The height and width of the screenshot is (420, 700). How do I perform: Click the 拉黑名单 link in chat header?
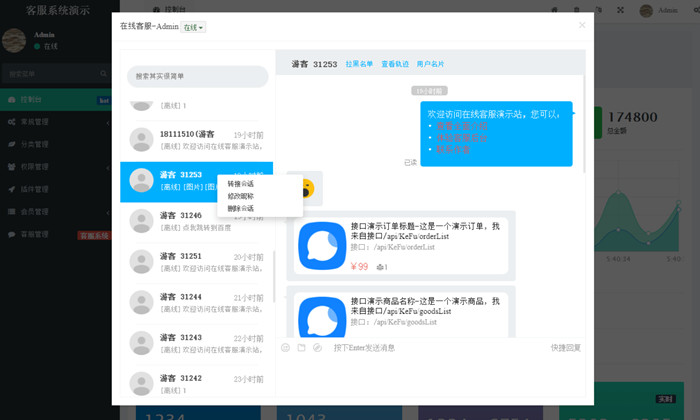point(359,64)
